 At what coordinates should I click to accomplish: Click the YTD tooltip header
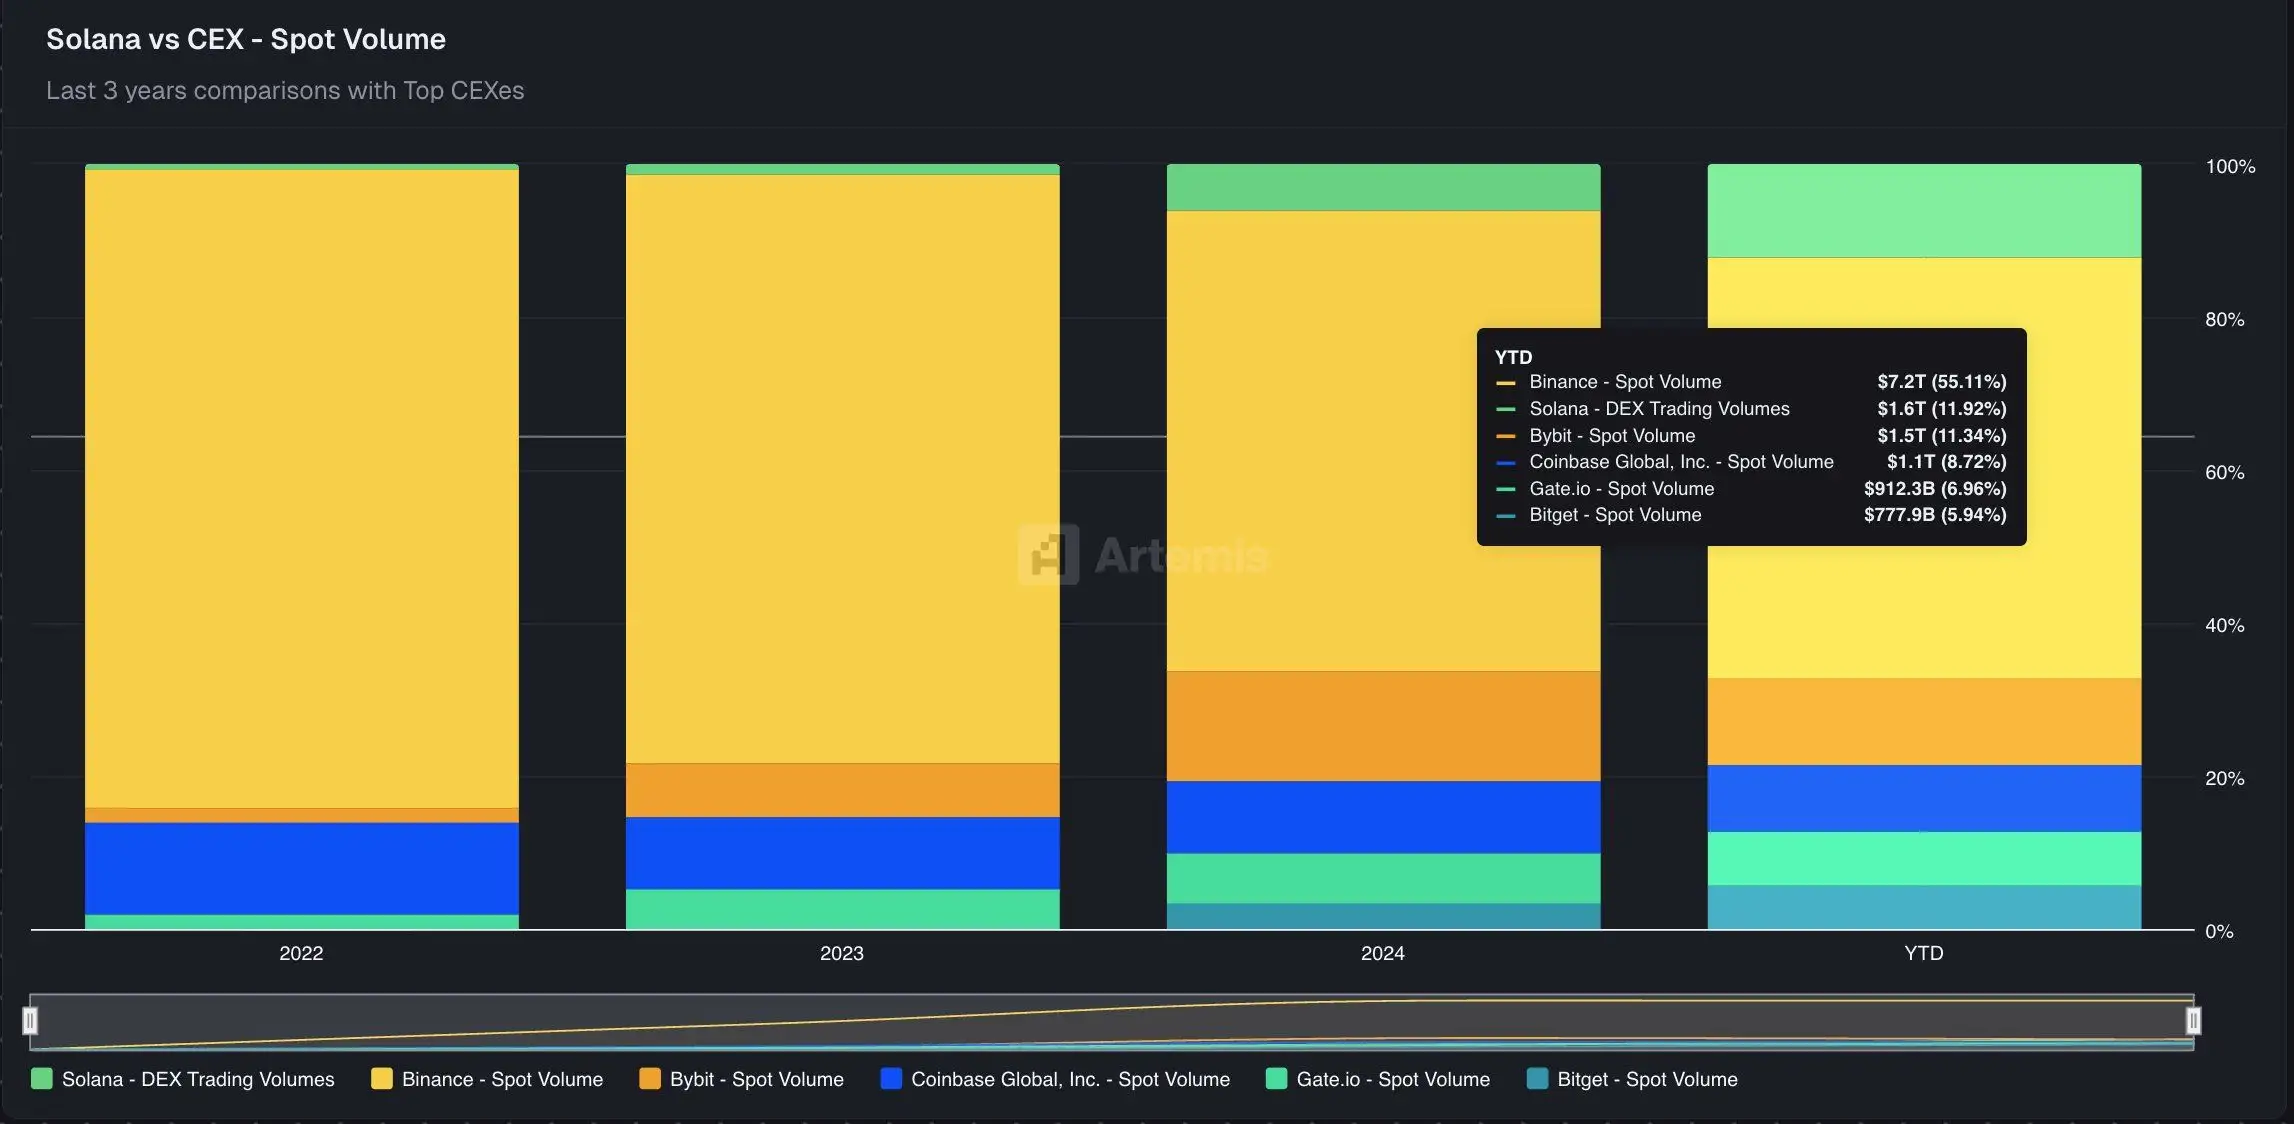(x=1515, y=356)
